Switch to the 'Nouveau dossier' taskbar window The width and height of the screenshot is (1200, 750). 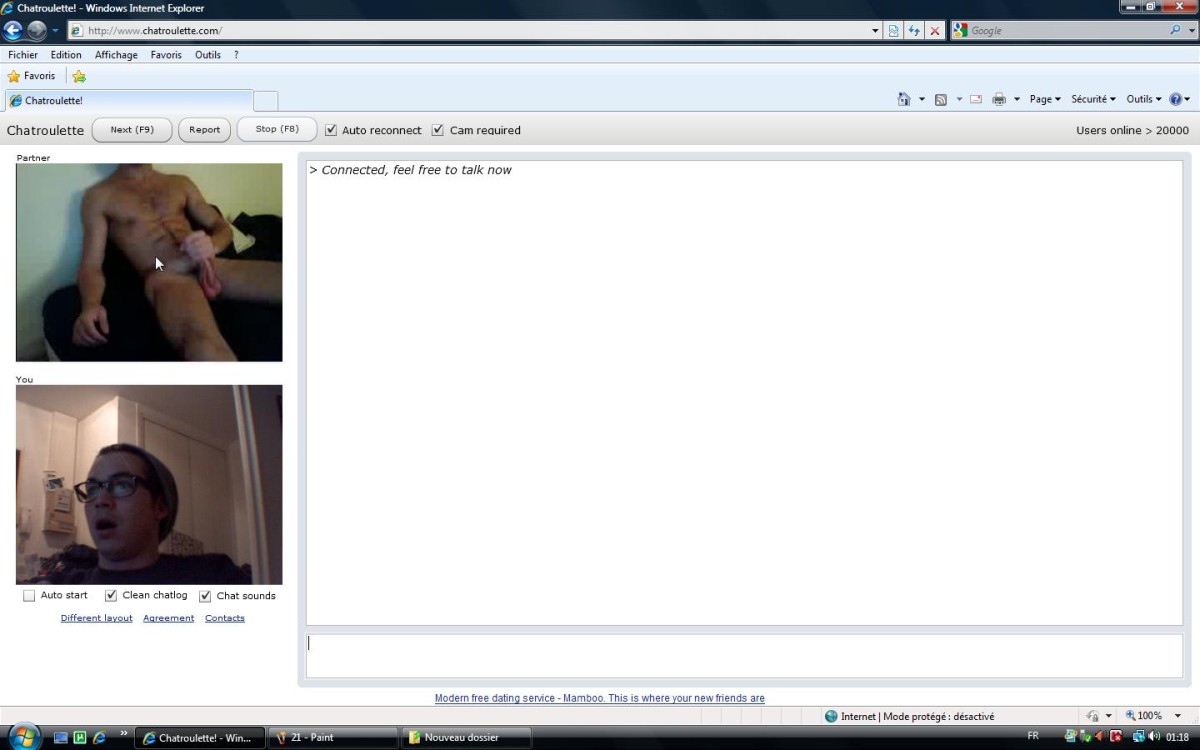466,738
